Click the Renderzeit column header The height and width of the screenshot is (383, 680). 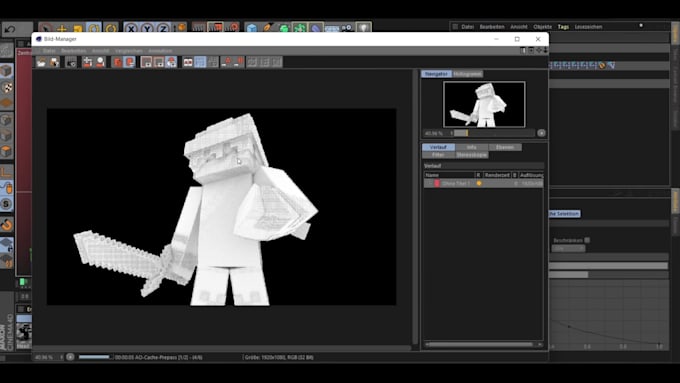497,175
